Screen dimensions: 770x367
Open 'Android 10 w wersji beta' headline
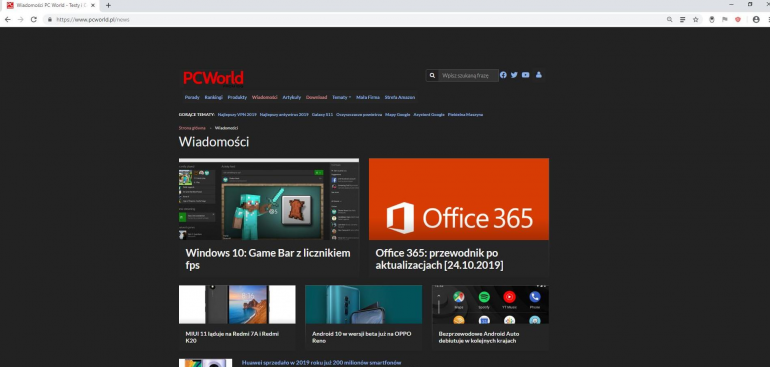(361, 337)
